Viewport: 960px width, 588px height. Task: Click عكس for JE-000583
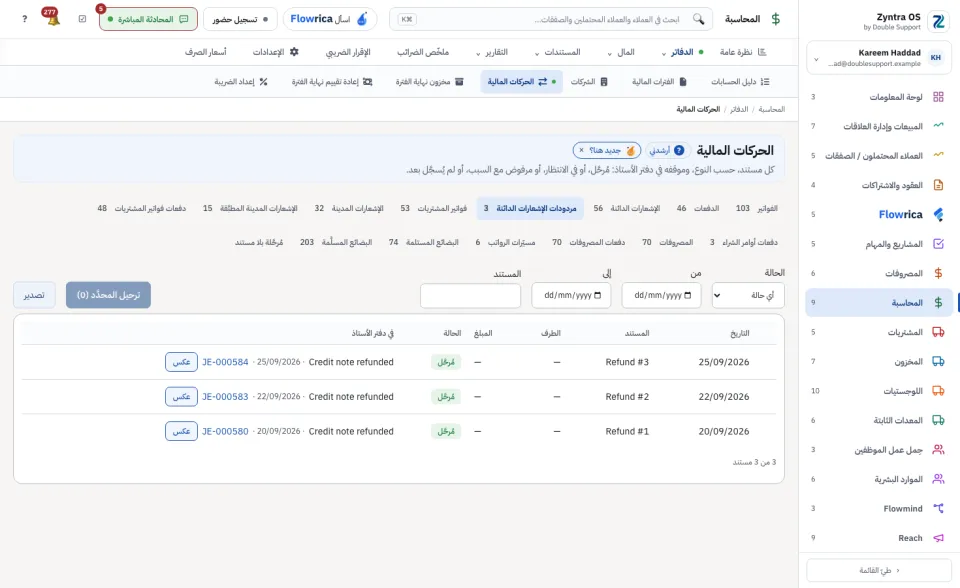click(181, 396)
